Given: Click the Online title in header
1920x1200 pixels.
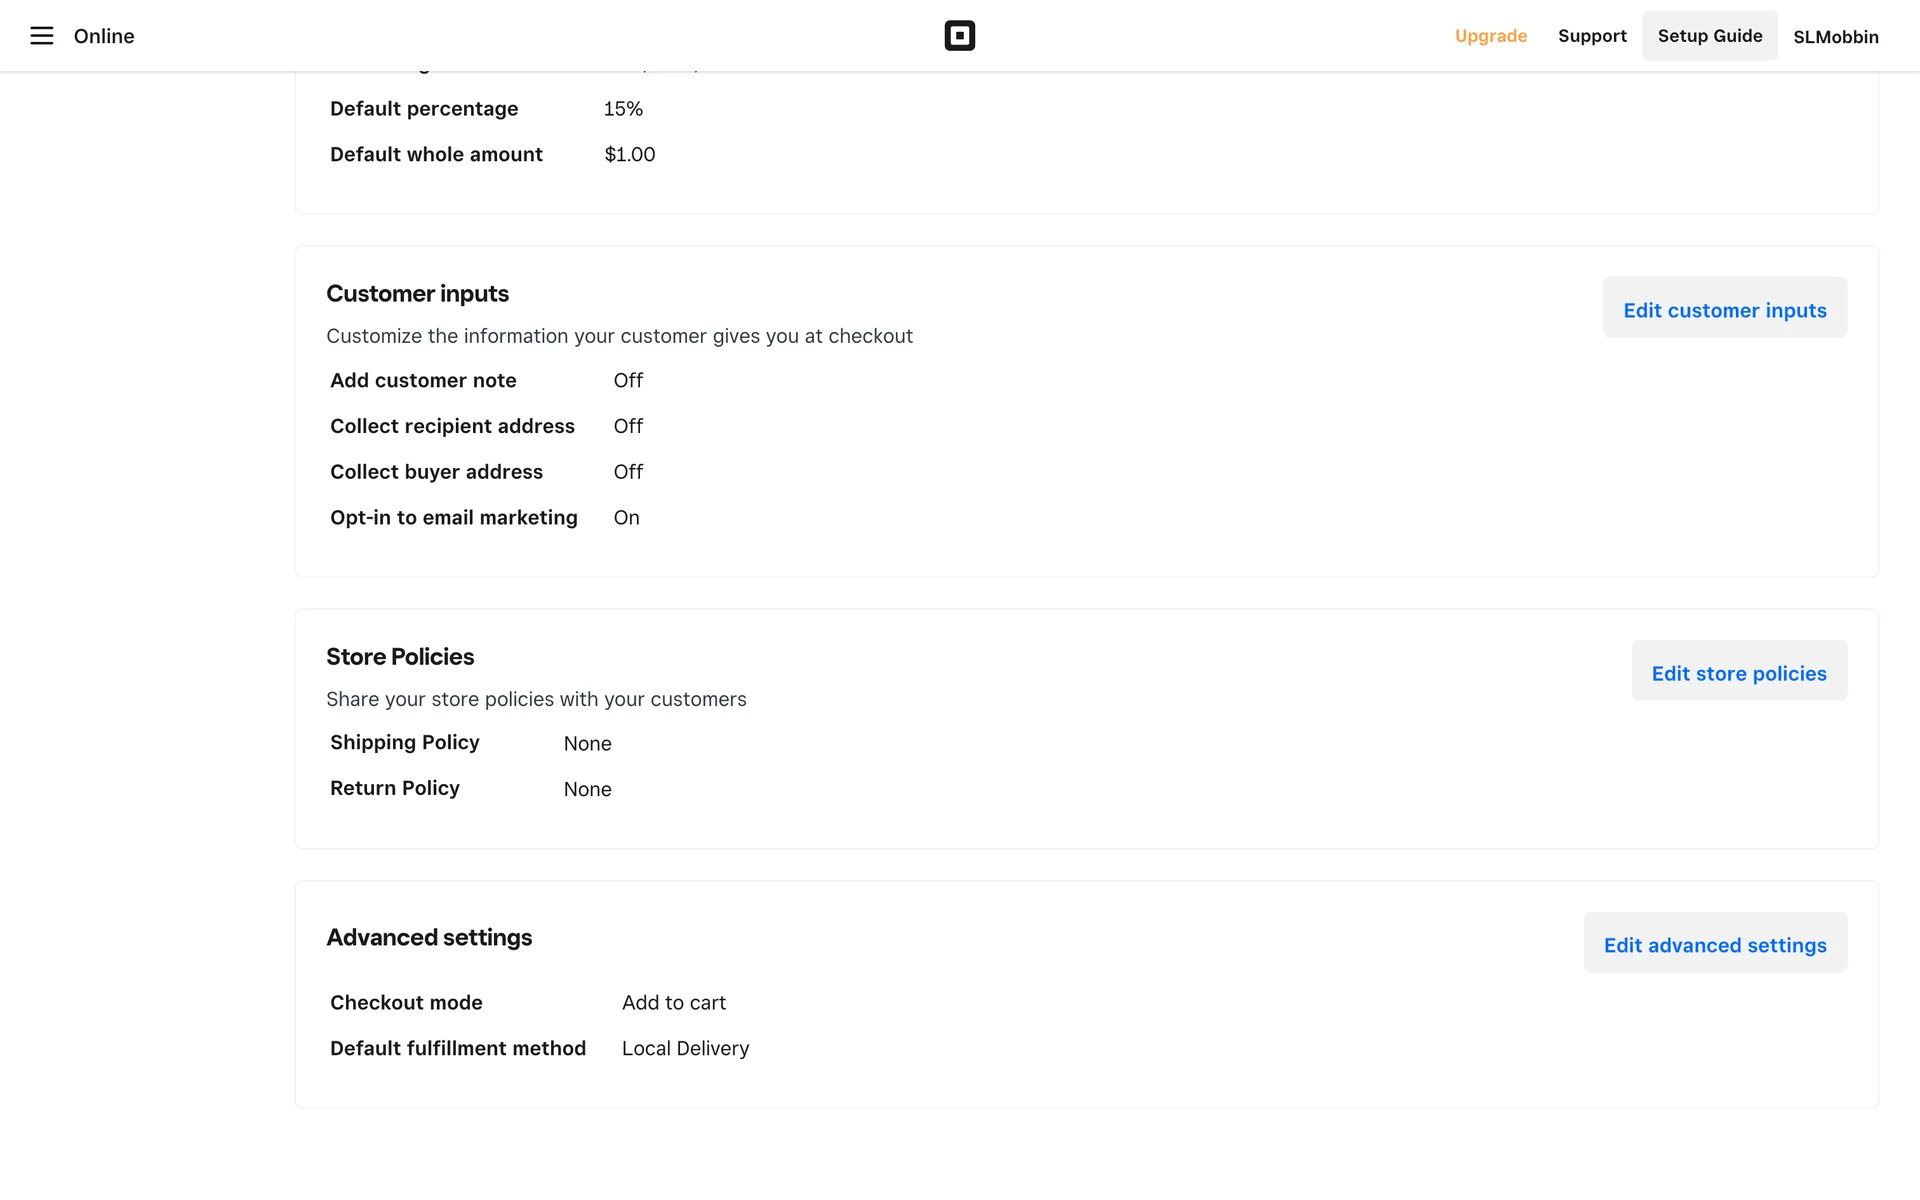Looking at the screenshot, I should click(104, 36).
